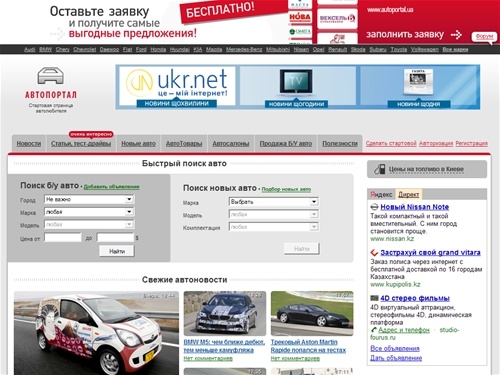Click заполнить заявку in red banner

[x=405, y=35]
